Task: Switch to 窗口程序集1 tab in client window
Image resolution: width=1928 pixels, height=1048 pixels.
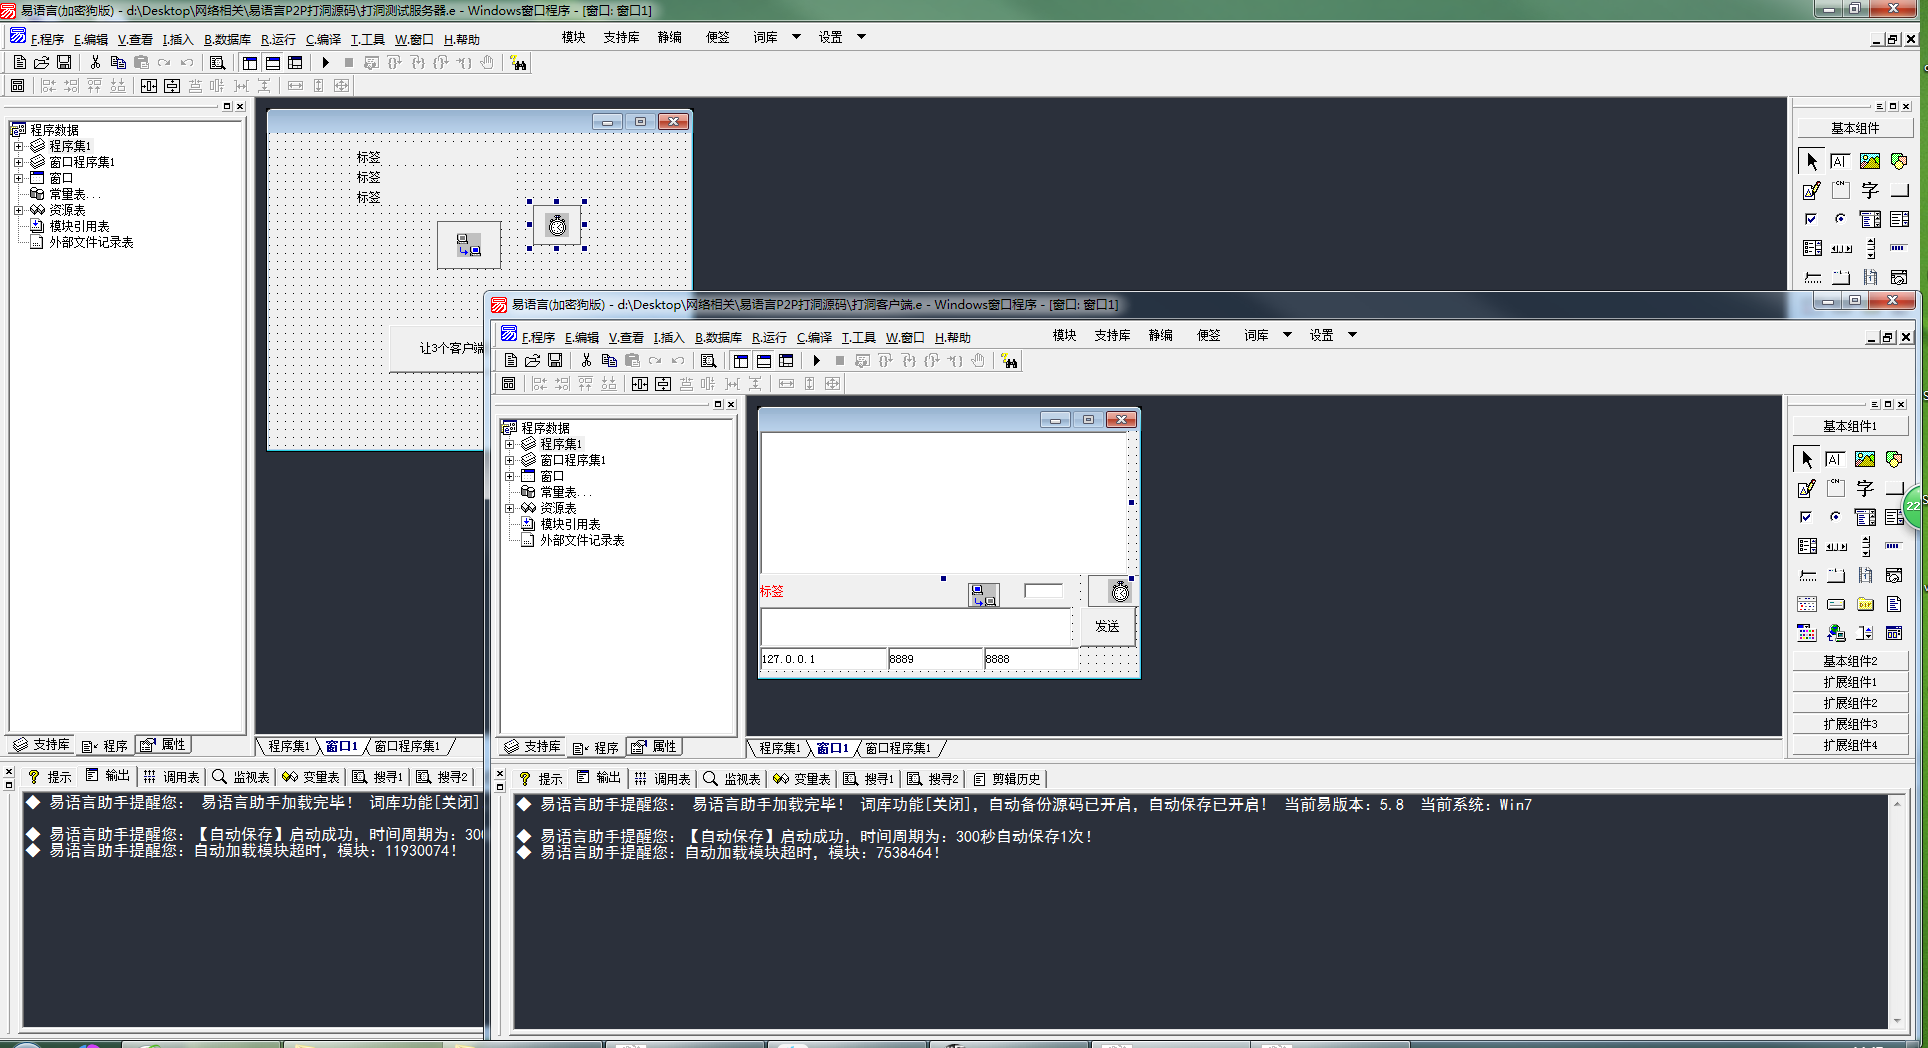Action: [898, 748]
